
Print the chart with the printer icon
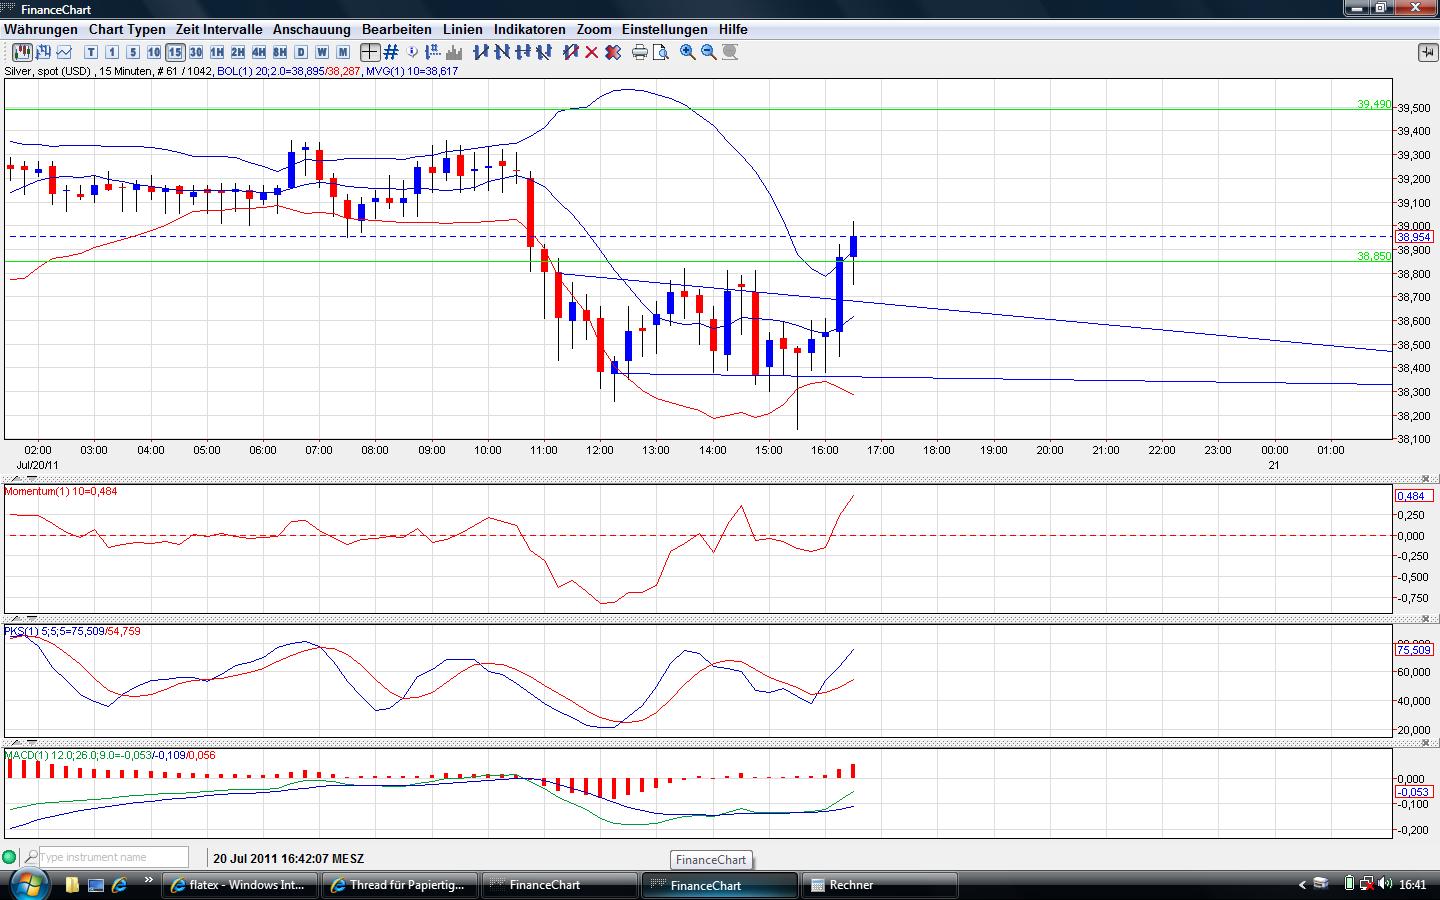click(x=640, y=52)
